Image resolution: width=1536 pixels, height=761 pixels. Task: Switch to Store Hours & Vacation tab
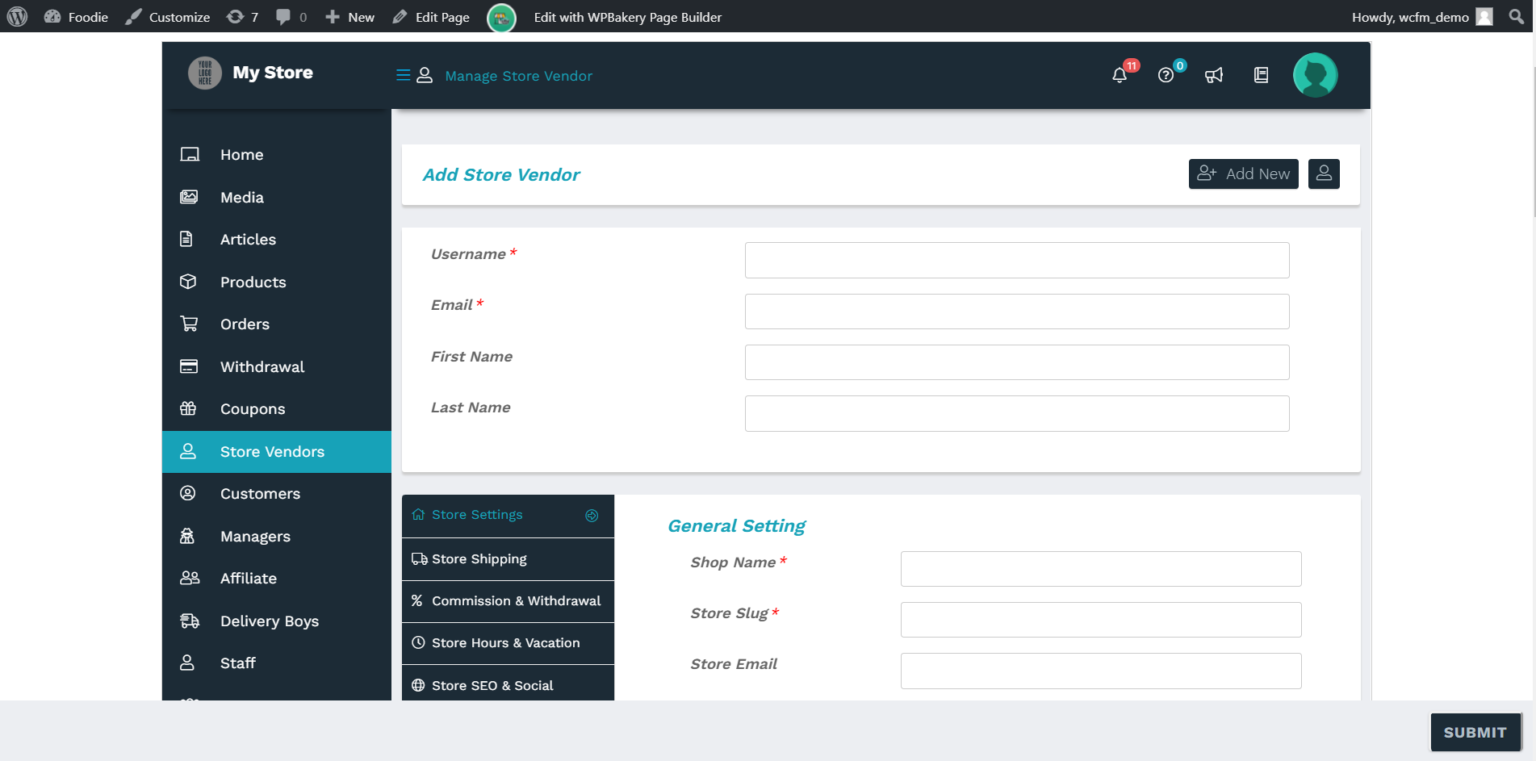pos(508,643)
